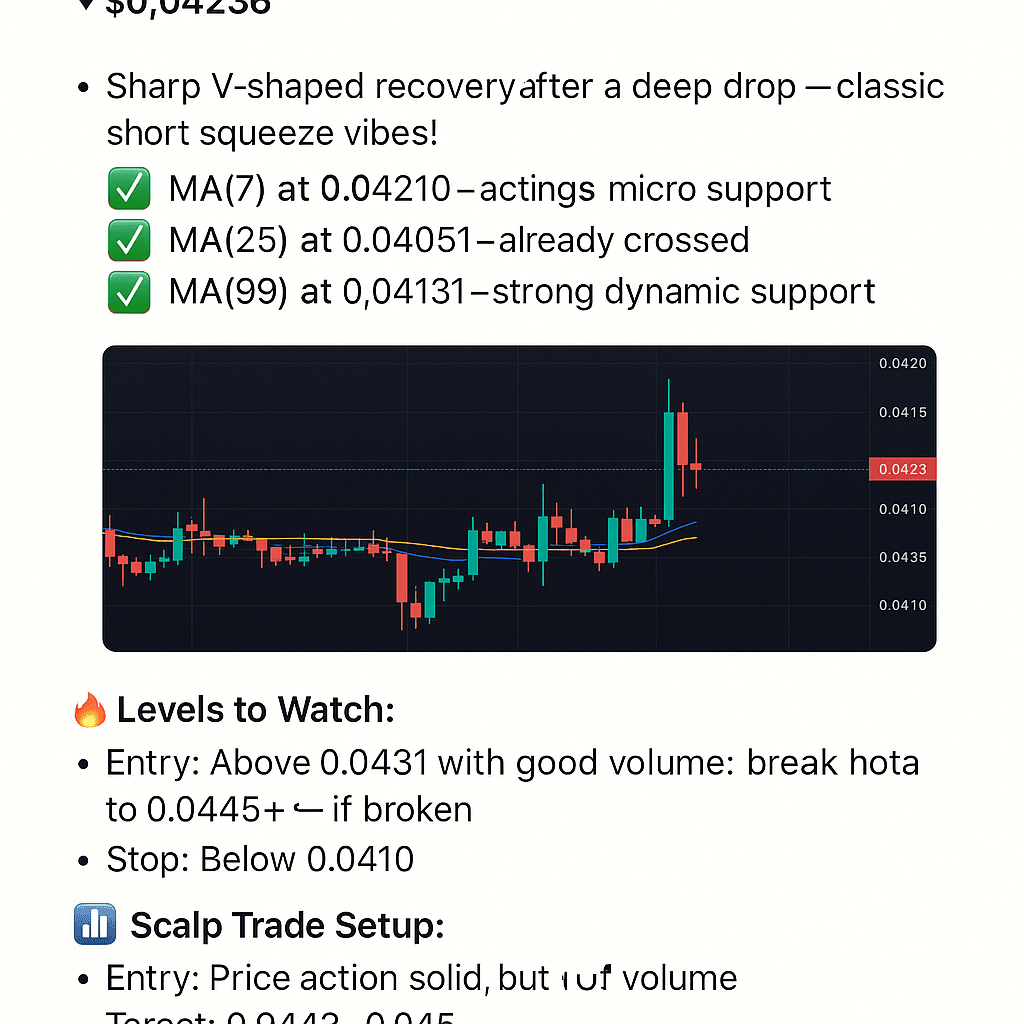Click the Levels to Watch heading

(255, 711)
